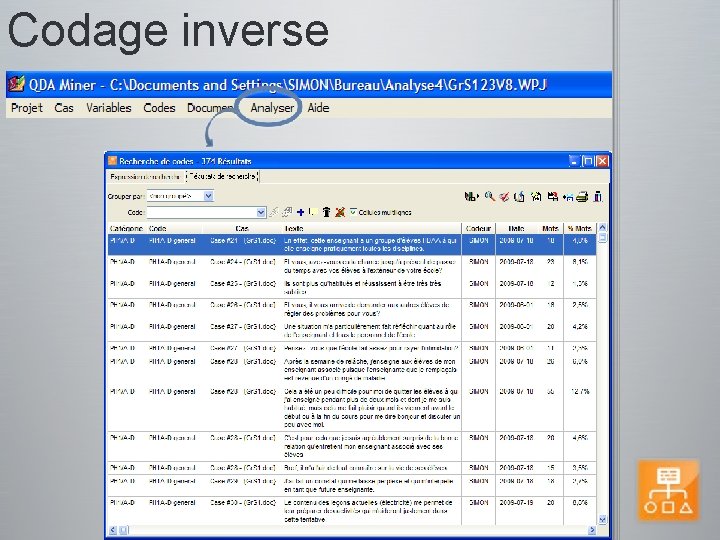Click the horizontal scrollbar right arrow
Image resolution: width=720 pixels, height=540 pixels.
pyautogui.click(x=592, y=530)
